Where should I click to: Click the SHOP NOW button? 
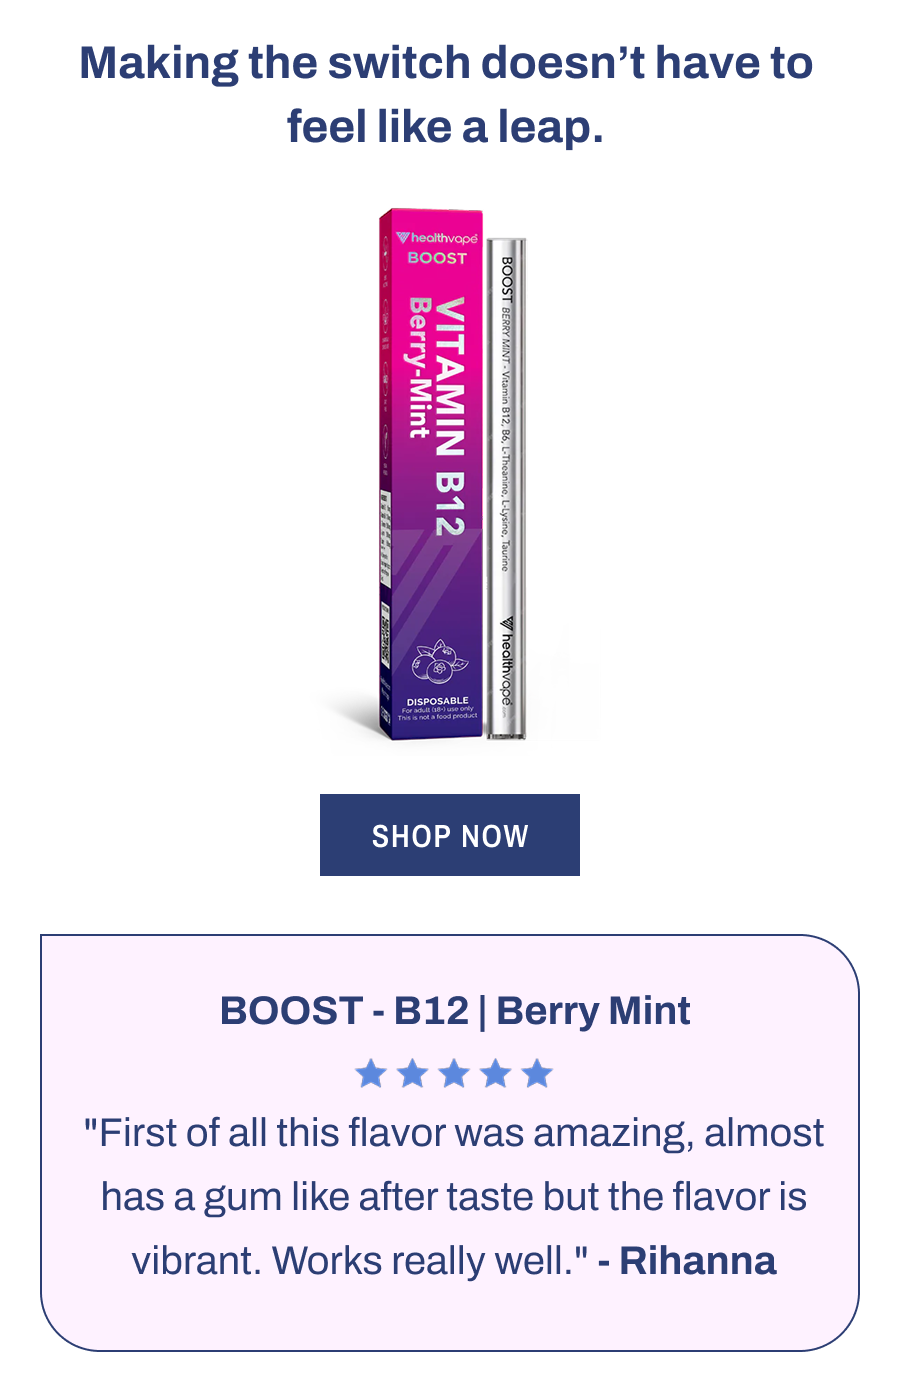point(450,835)
